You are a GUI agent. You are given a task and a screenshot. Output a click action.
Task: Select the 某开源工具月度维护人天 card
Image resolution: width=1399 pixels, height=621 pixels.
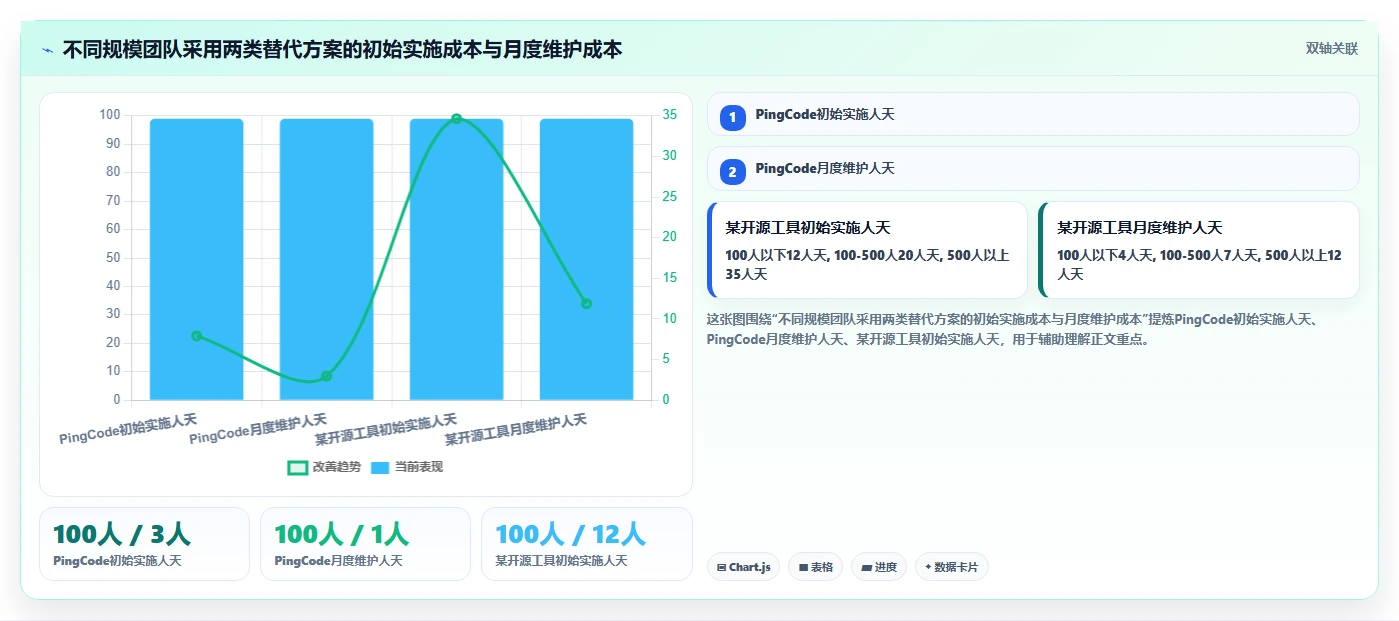coord(1199,250)
